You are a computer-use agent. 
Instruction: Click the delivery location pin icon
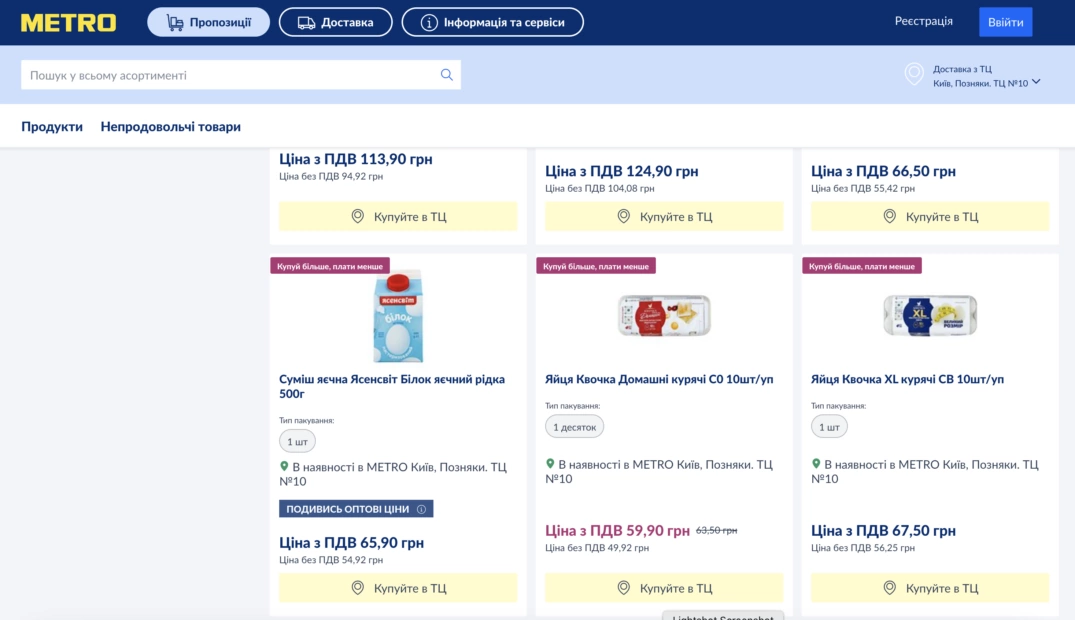point(913,74)
